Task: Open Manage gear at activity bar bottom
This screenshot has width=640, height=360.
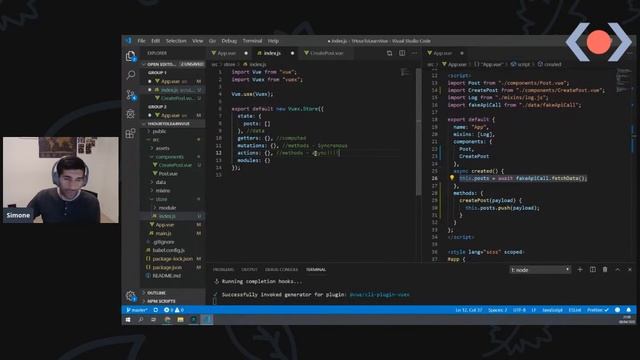Action: [x=131, y=296]
